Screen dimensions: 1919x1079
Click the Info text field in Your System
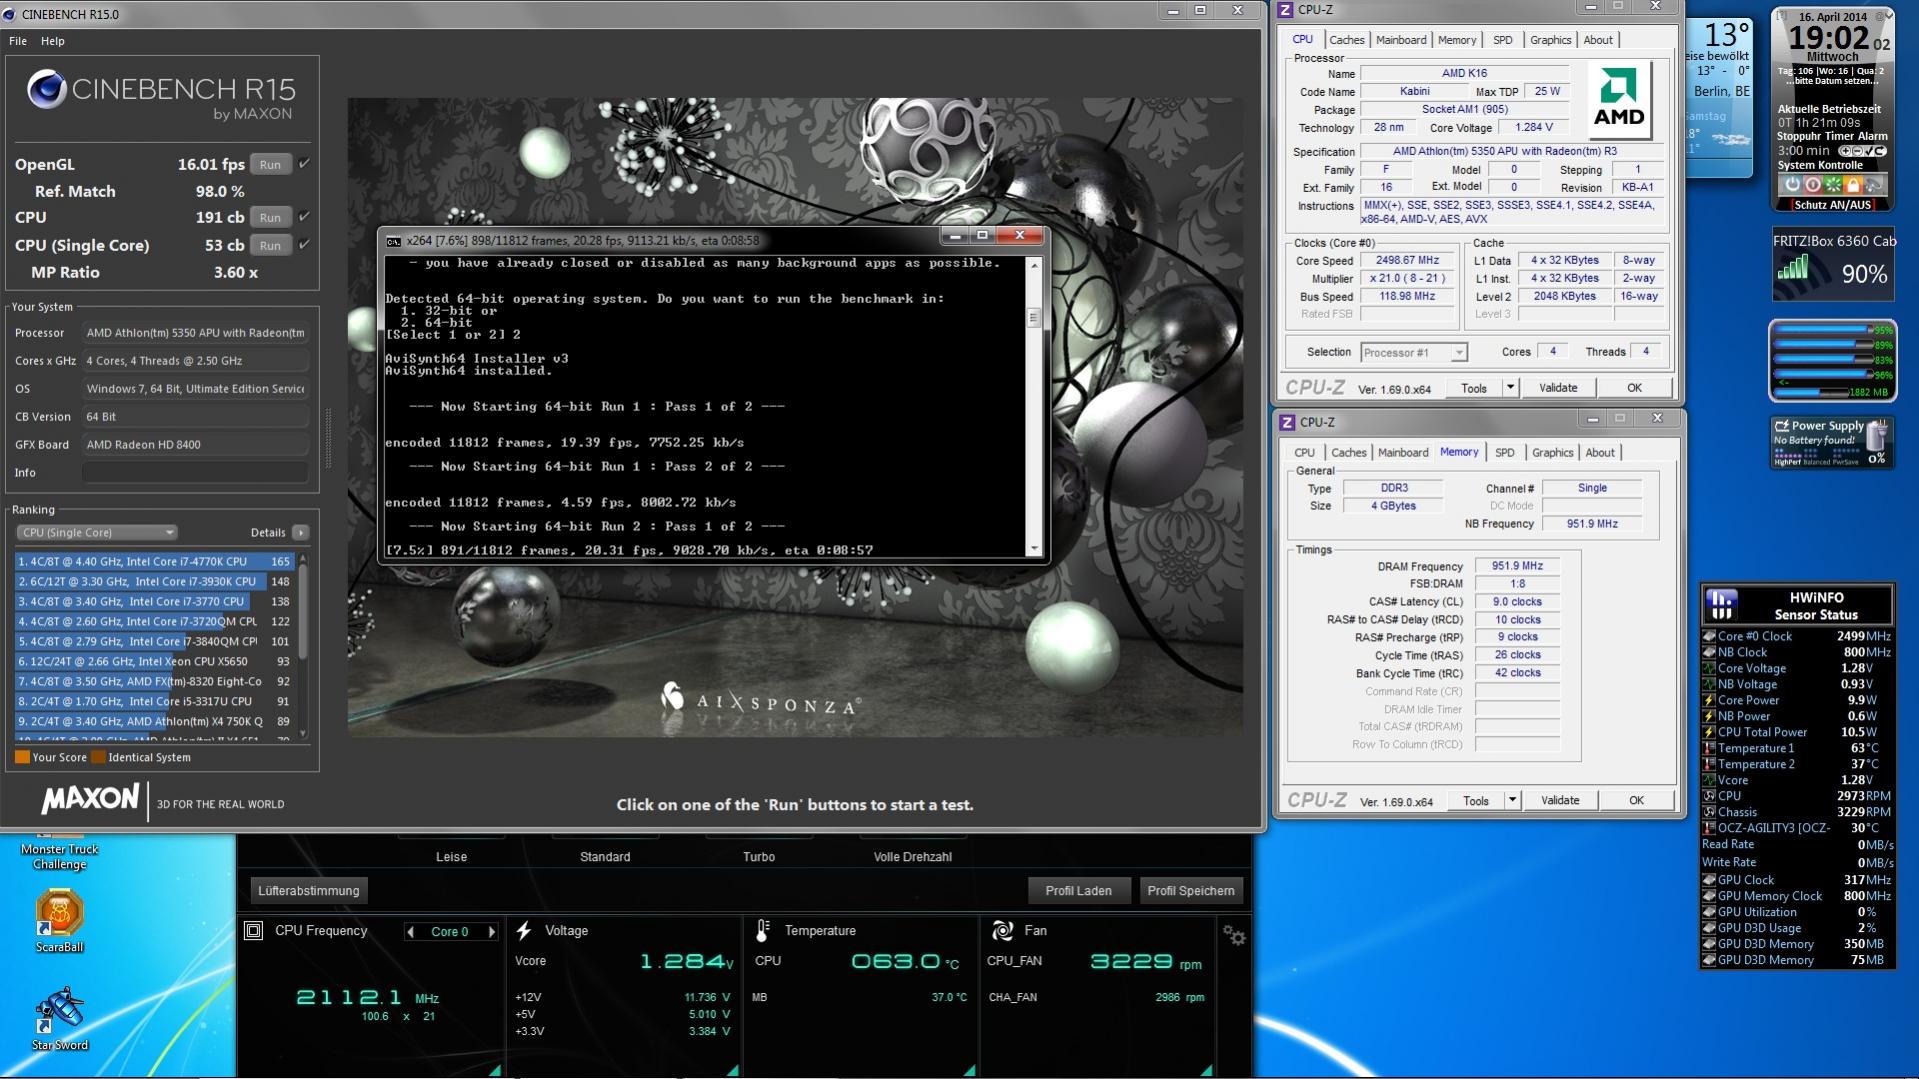(x=195, y=472)
